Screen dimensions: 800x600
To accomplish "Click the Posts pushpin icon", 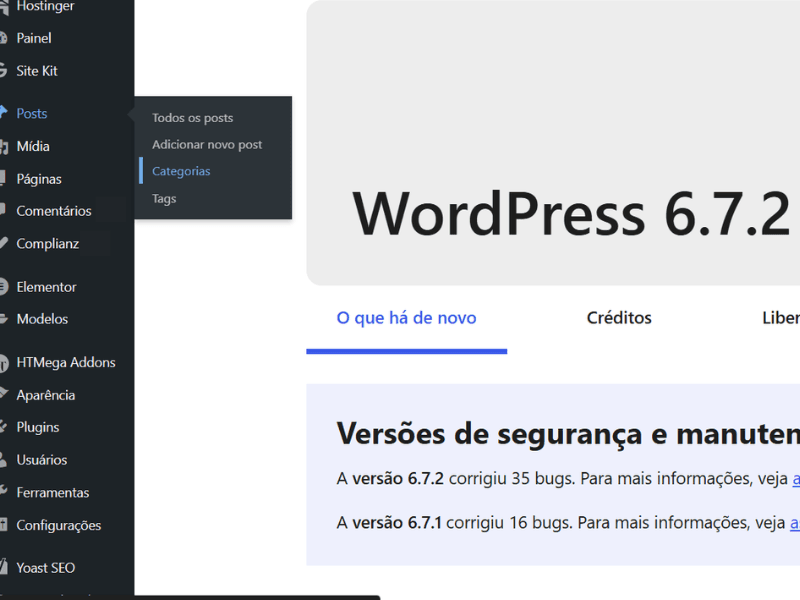I will pos(4,112).
